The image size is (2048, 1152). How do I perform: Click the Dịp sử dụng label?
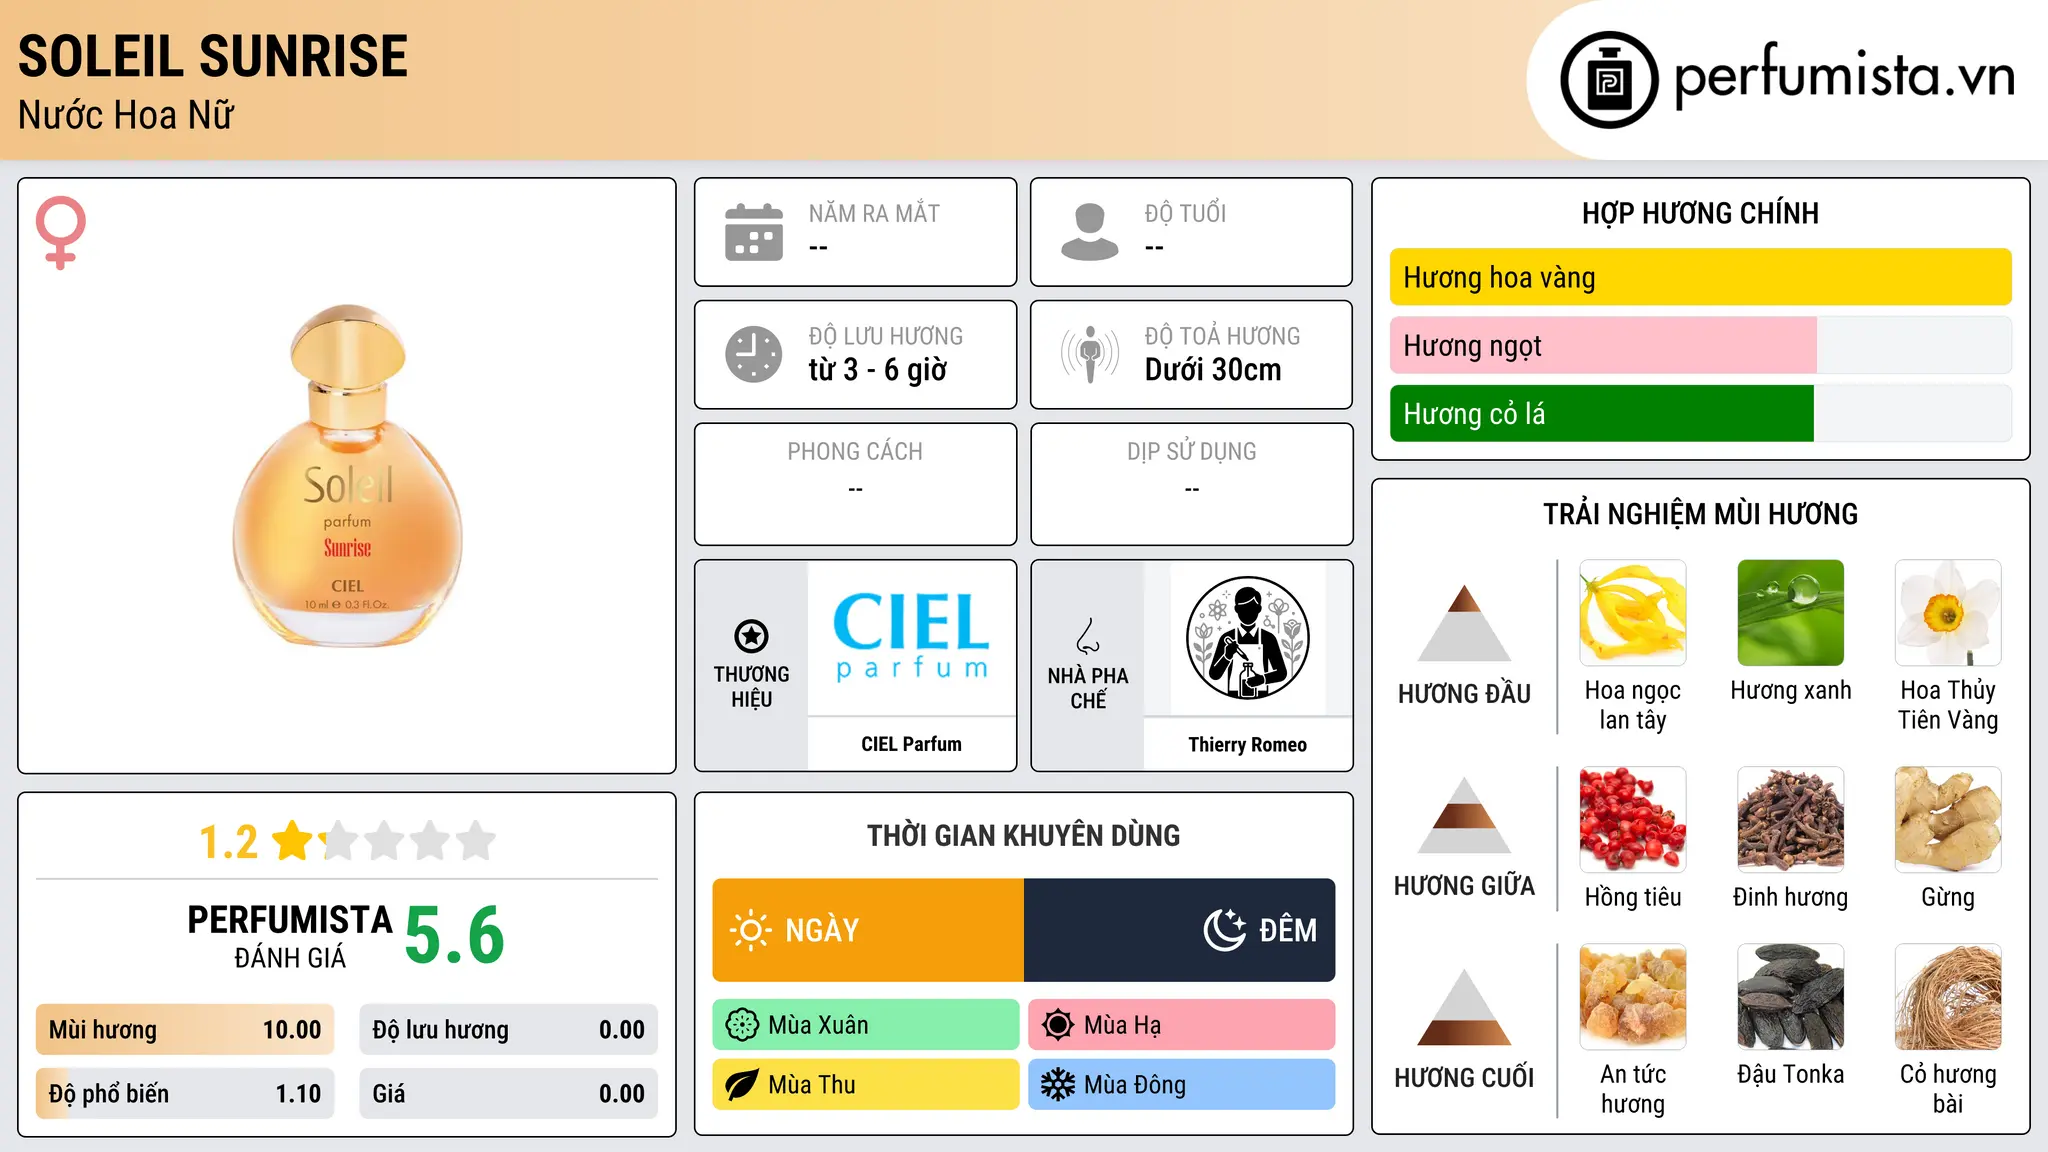coord(1192,452)
